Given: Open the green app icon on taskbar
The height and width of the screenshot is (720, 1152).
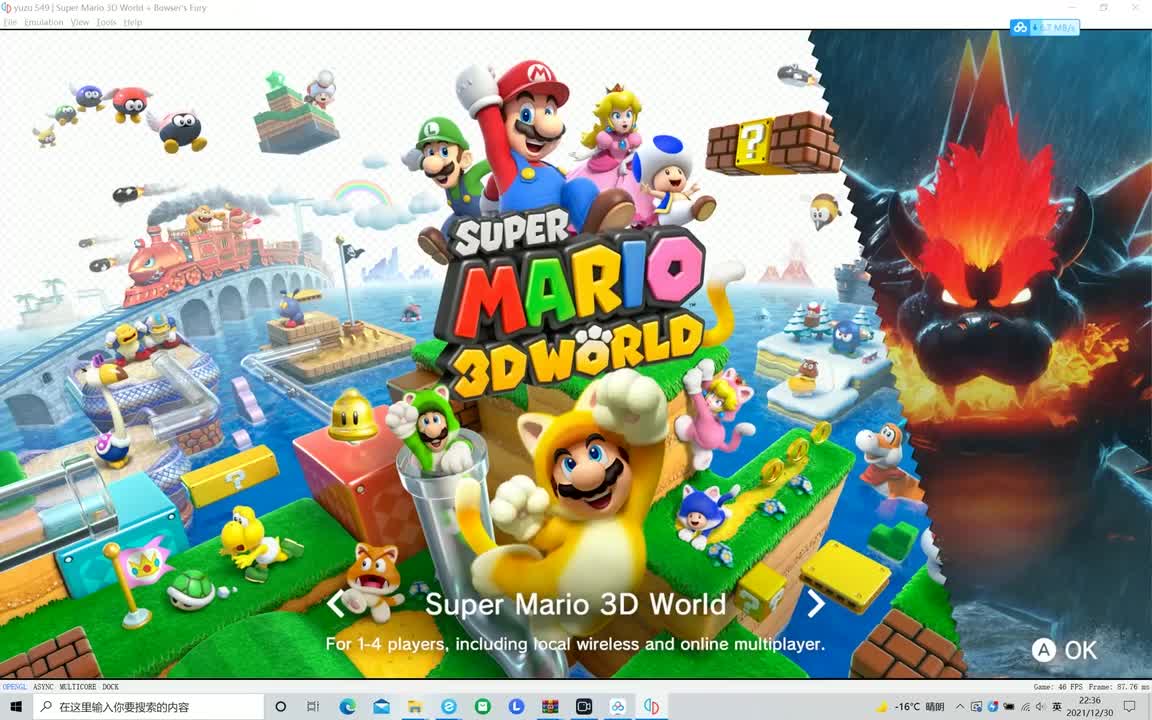Looking at the screenshot, I should pos(483,706).
